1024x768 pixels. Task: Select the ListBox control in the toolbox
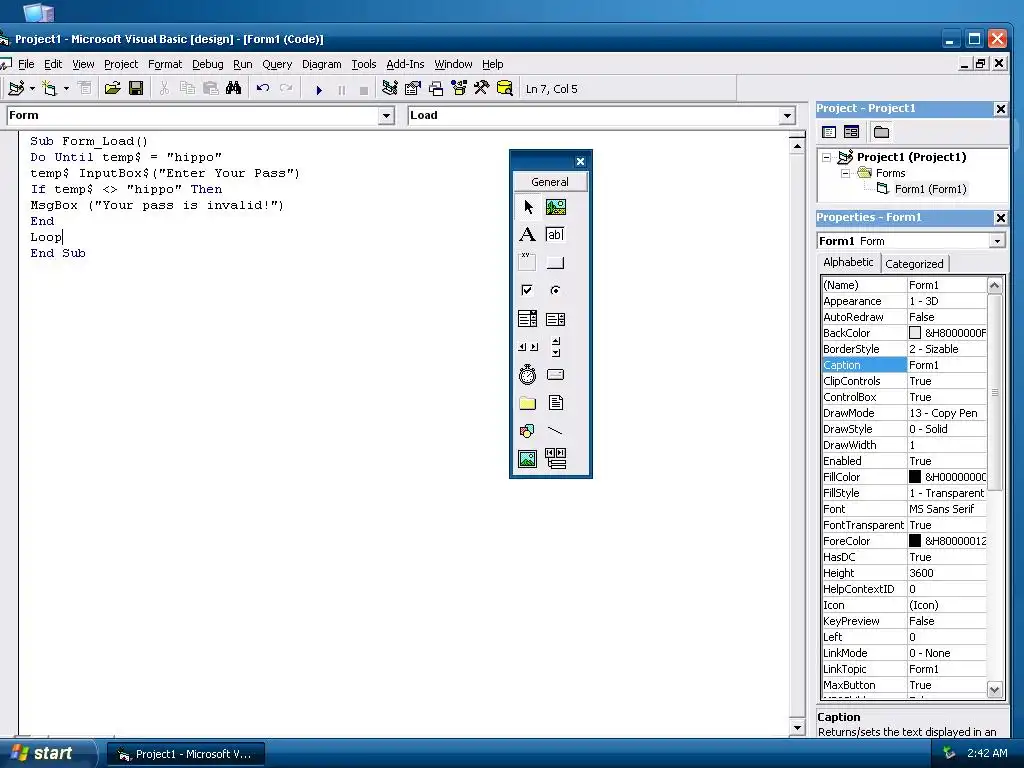click(x=556, y=319)
